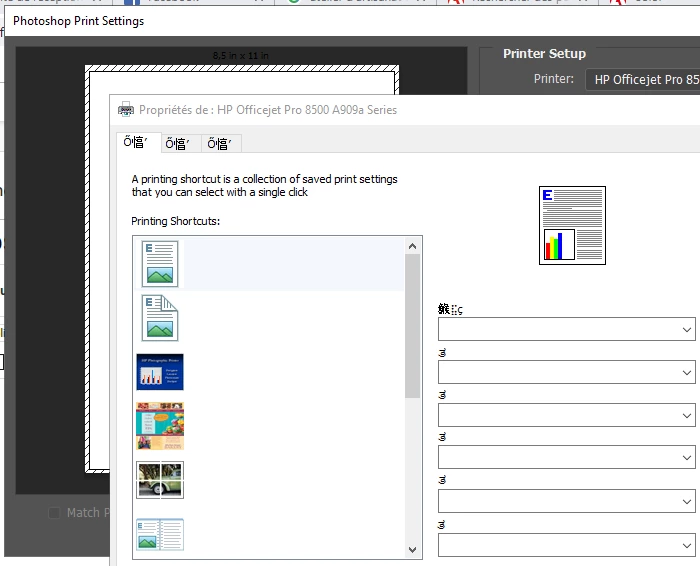
Task: Click scroll up arrow of shortcuts list
Action: (x=412, y=246)
